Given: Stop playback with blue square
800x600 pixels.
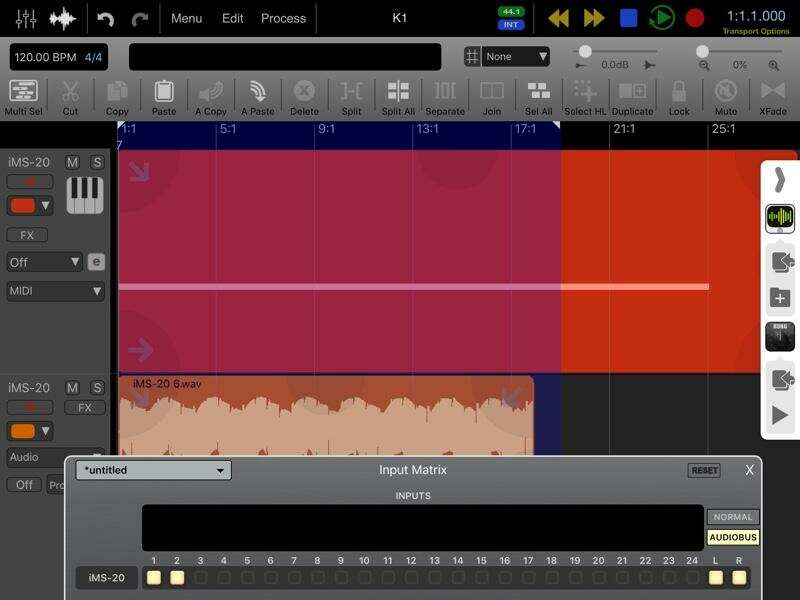Looking at the screenshot, I should pyautogui.click(x=628, y=18).
